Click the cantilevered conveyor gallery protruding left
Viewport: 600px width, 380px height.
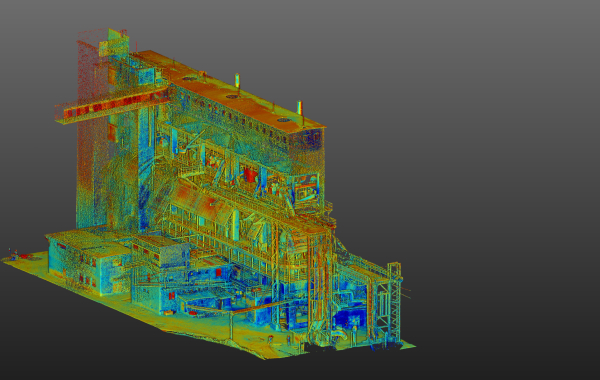click(113, 105)
